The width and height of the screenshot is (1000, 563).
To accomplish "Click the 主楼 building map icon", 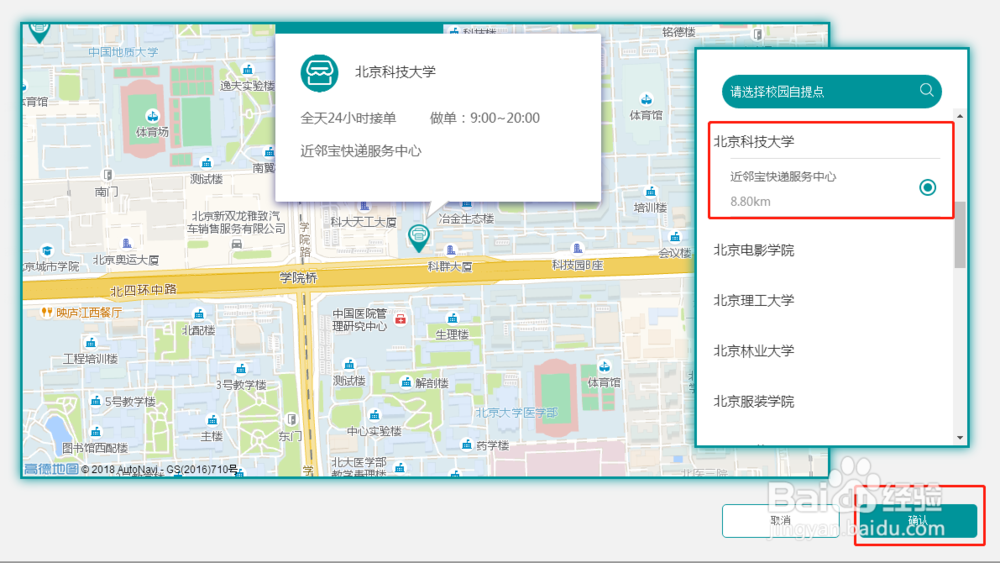I will (x=212, y=420).
